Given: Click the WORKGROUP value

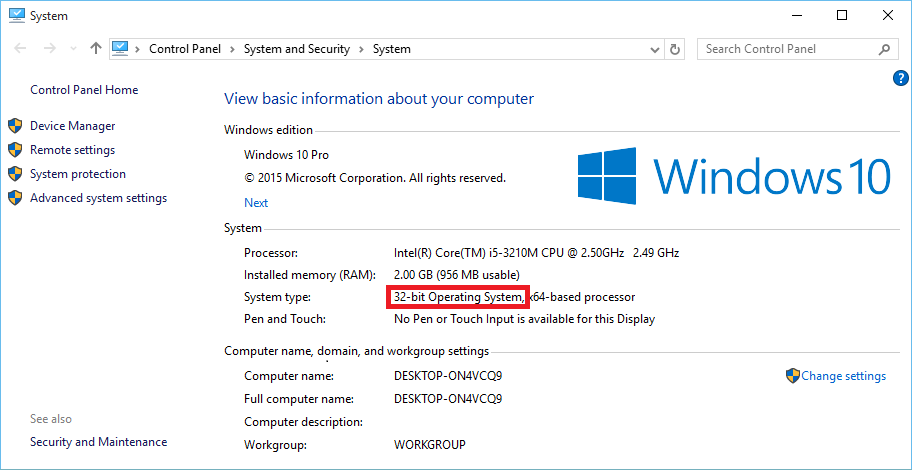Looking at the screenshot, I should point(430,445).
